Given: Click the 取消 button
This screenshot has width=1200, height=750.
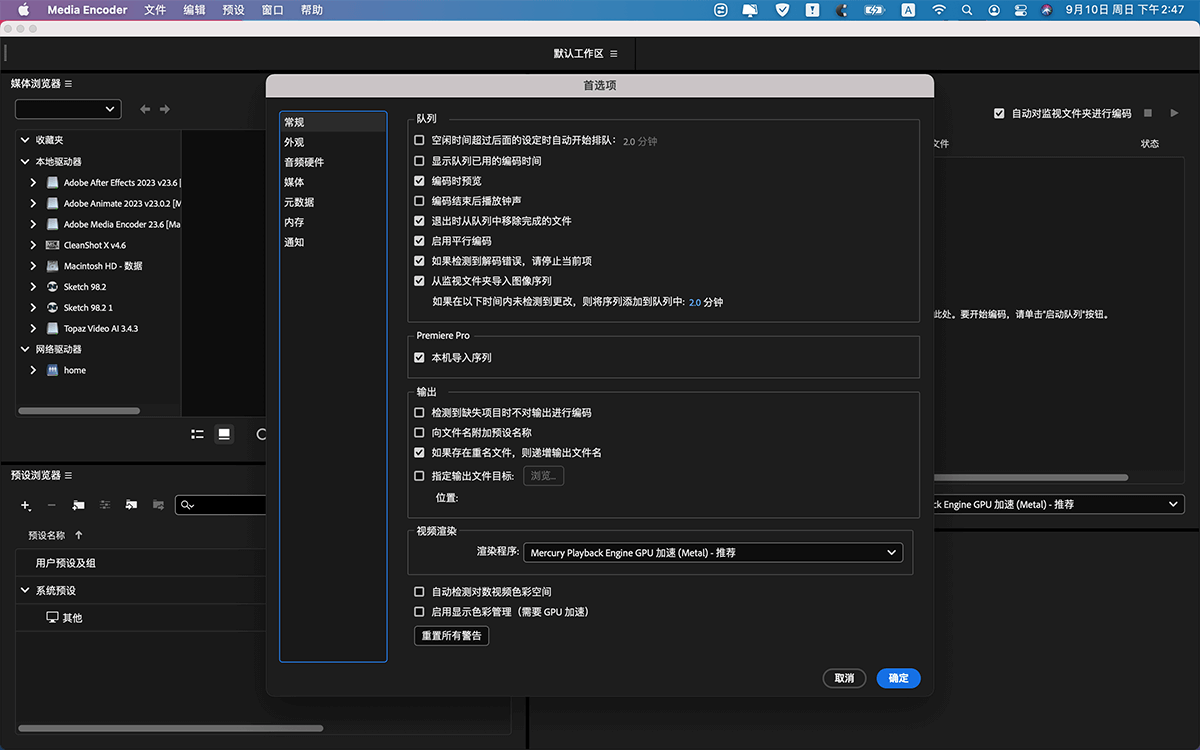Looking at the screenshot, I should pyautogui.click(x=844, y=678).
